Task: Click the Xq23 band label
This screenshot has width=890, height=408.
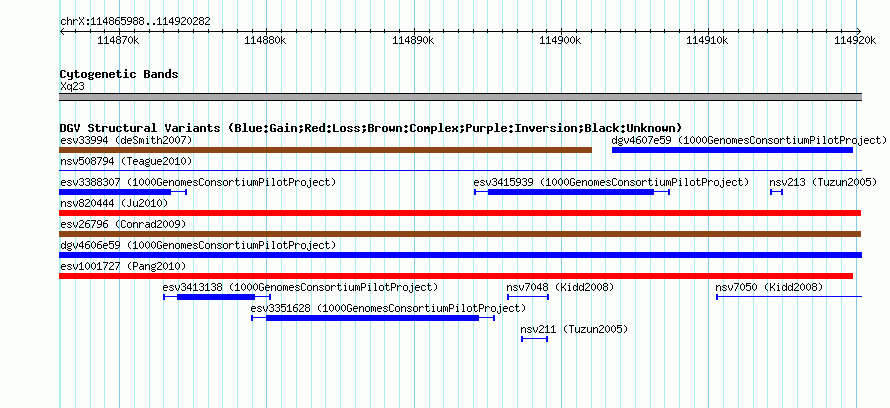Action: click(72, 86)
